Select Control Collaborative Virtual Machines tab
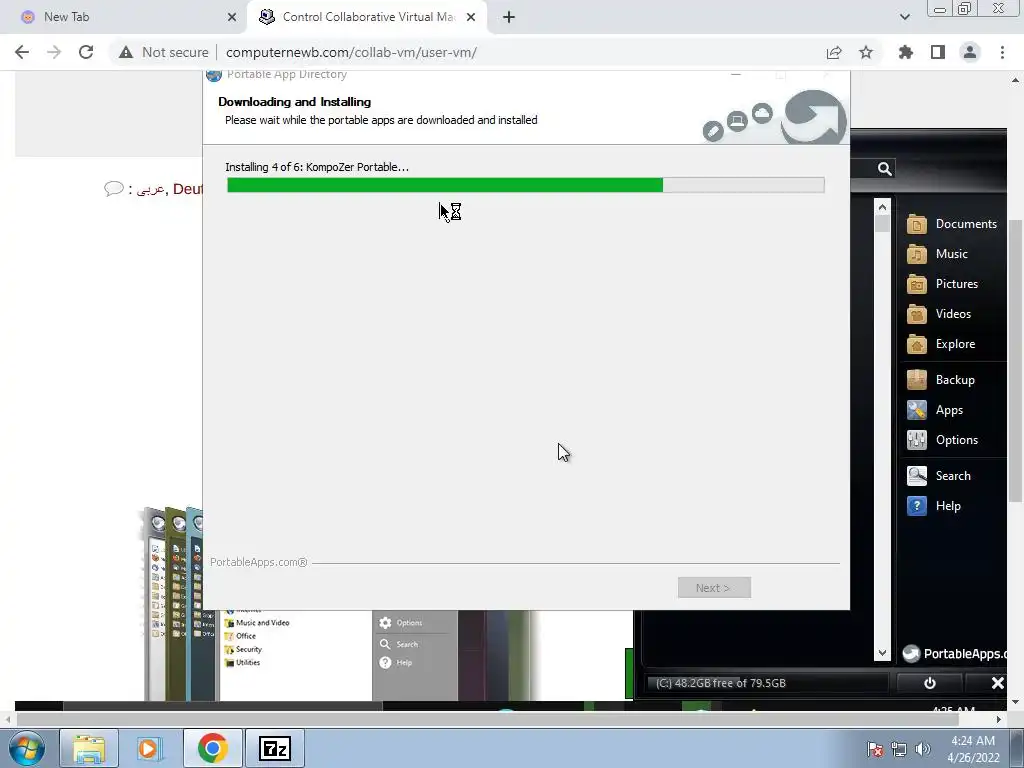This screenshot has width=1024, height=768. (367, 17)
